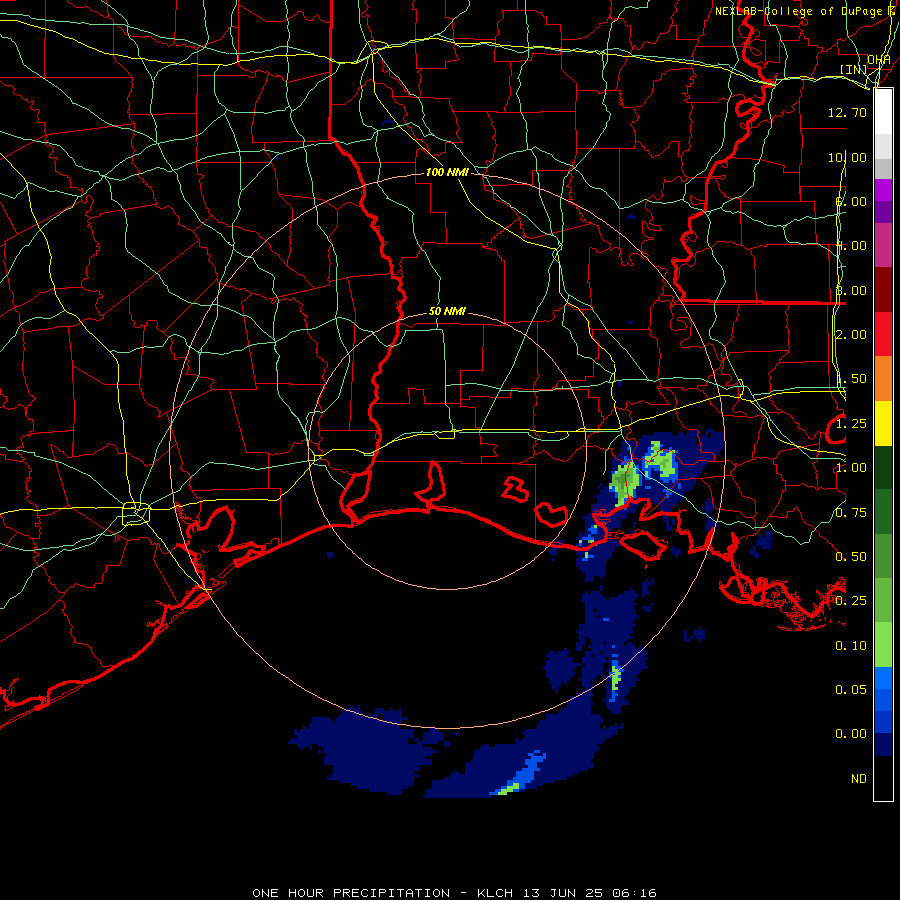Click the orange swatch beside 1.50

[x=883, y=379]
